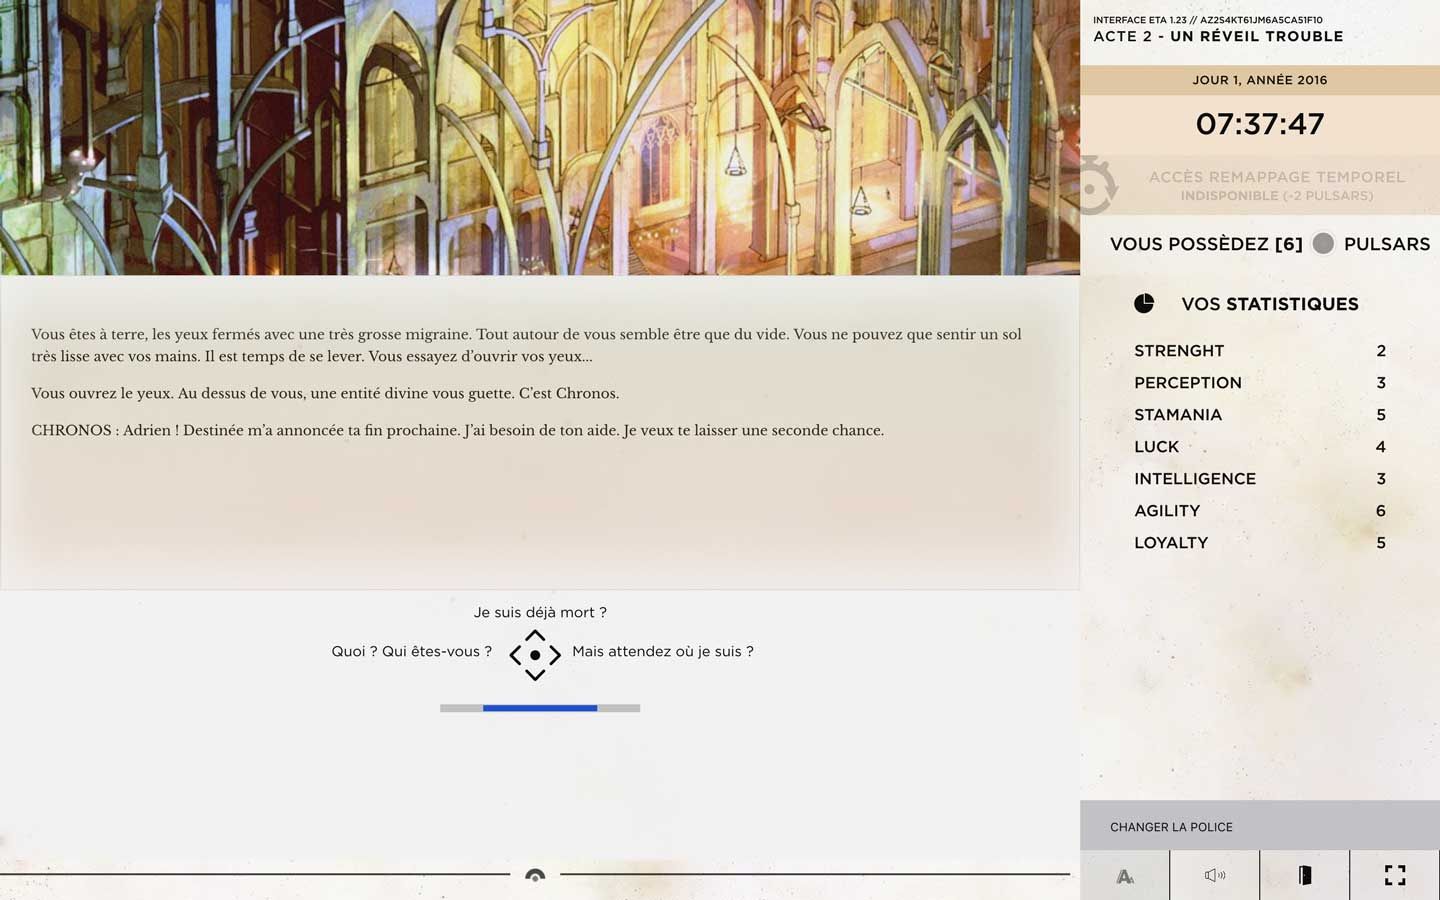This screenshot has width=1440, height=900.
Task: Click the 'Interface ETA 1.23' version text
Action: [1208, 20]
